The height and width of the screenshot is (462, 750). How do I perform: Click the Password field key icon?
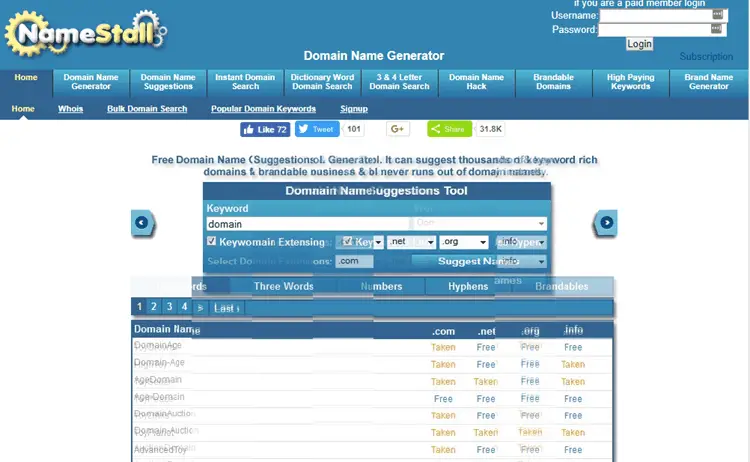[x=716, y=29]
